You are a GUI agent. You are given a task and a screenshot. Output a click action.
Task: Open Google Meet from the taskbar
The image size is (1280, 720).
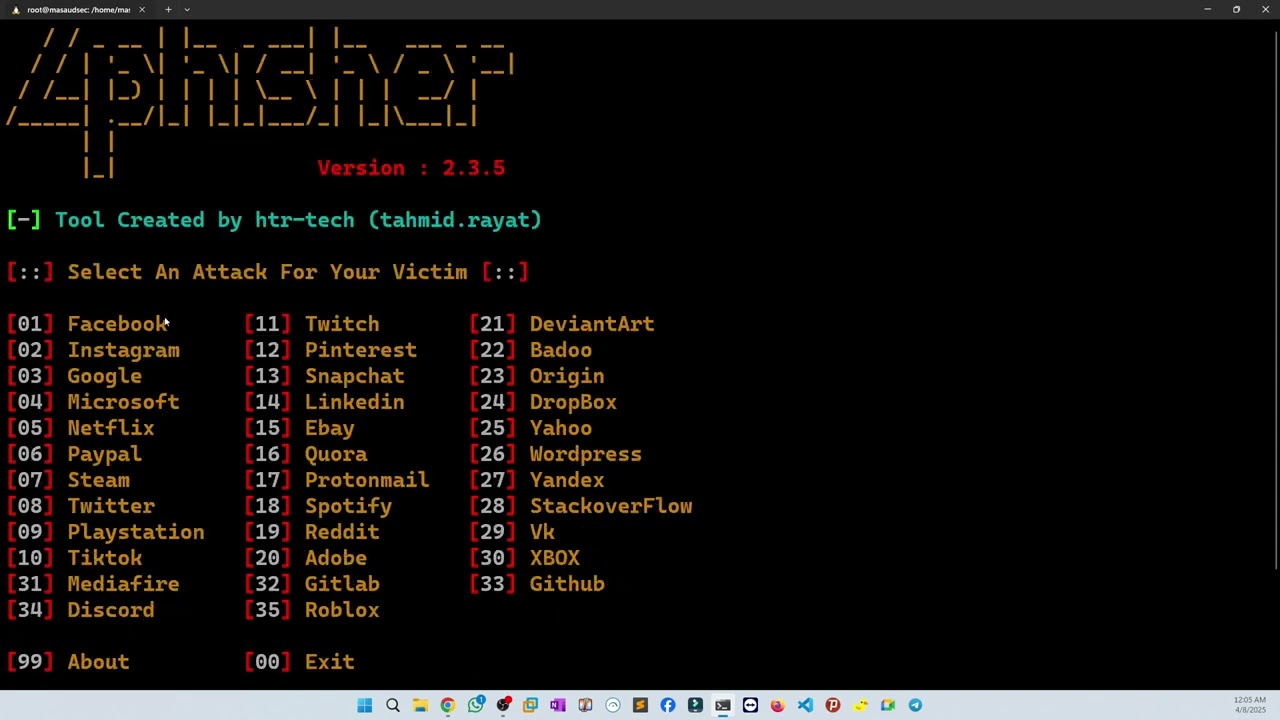pyautogui.click(x=888, y=705)
